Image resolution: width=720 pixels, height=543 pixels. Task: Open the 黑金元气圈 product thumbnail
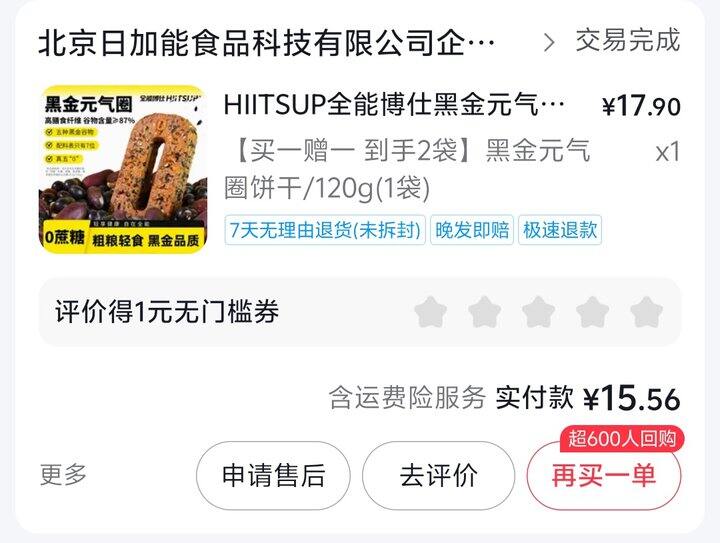coord(123,169)
